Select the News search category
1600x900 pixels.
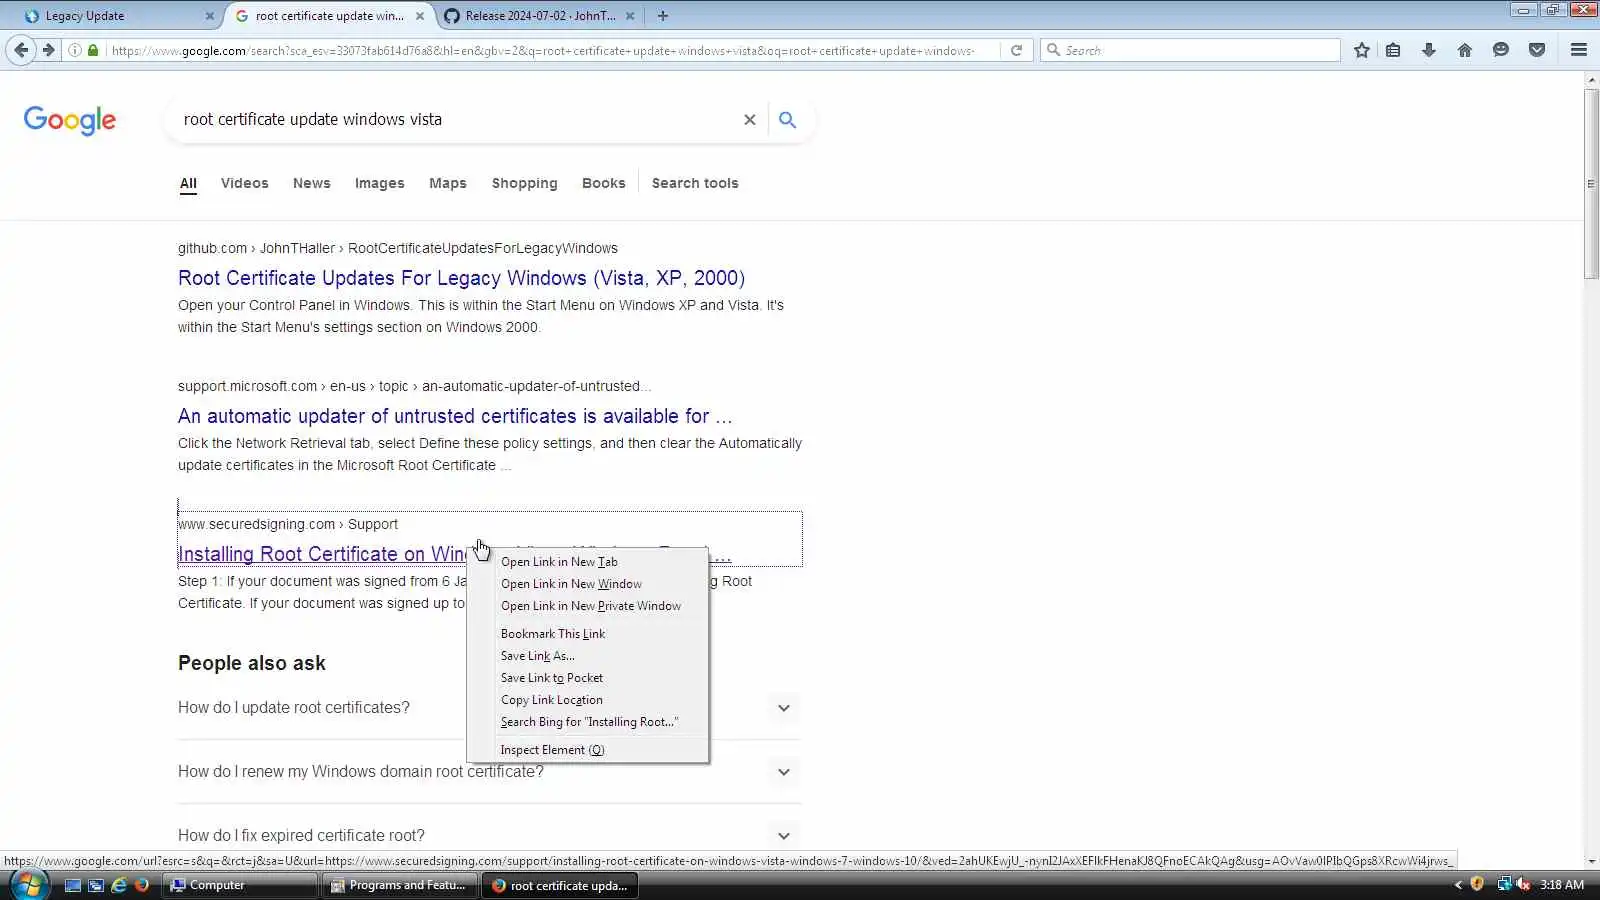(x=312, y=183)
